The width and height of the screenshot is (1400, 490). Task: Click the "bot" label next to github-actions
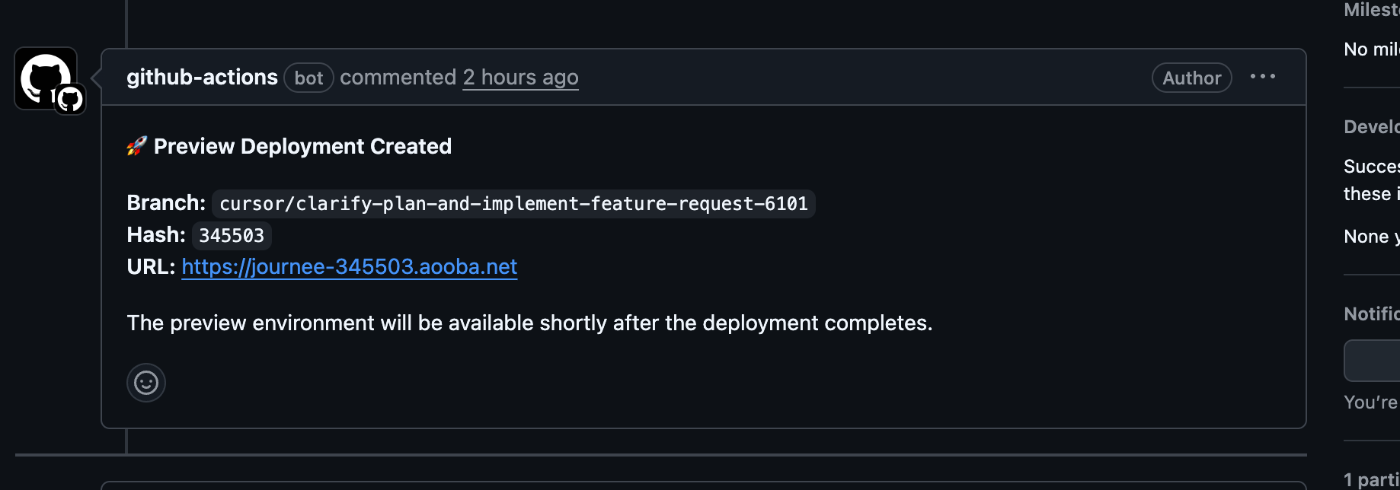coord(309,78)
